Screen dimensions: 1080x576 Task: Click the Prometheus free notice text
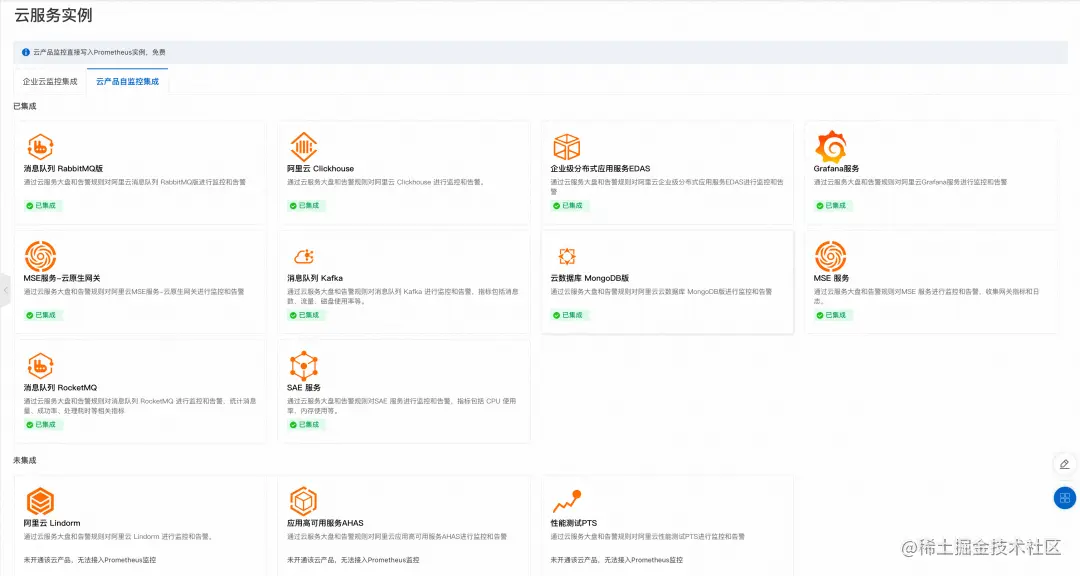99,52
